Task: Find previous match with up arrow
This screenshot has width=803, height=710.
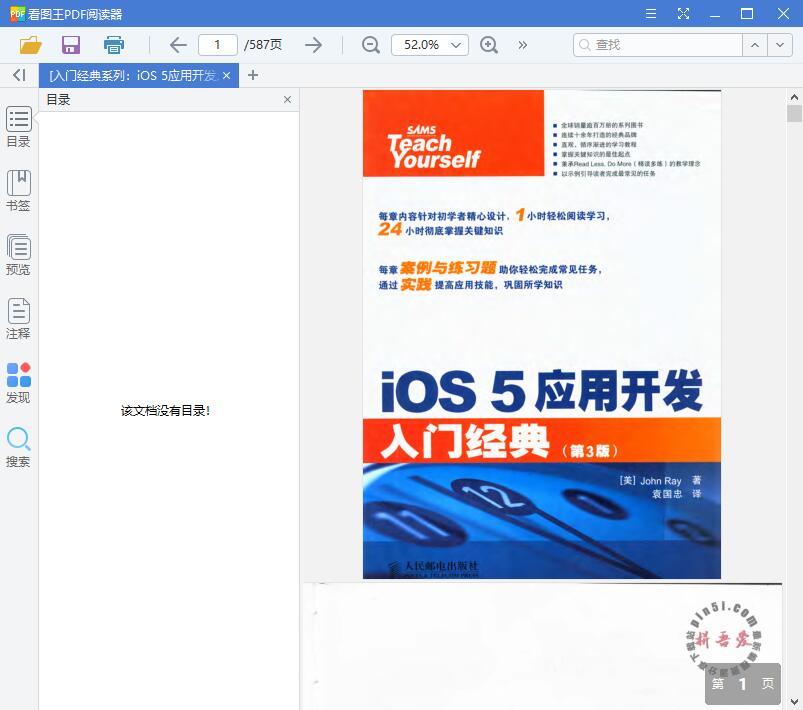Action: 755,45
